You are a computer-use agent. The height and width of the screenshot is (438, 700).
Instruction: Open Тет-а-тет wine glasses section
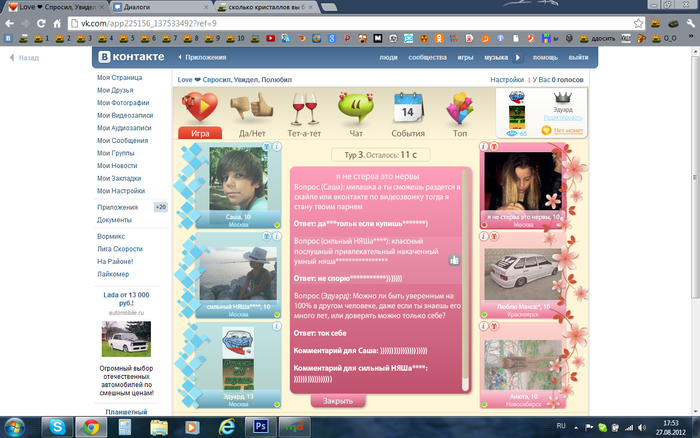tap(304, 107)
